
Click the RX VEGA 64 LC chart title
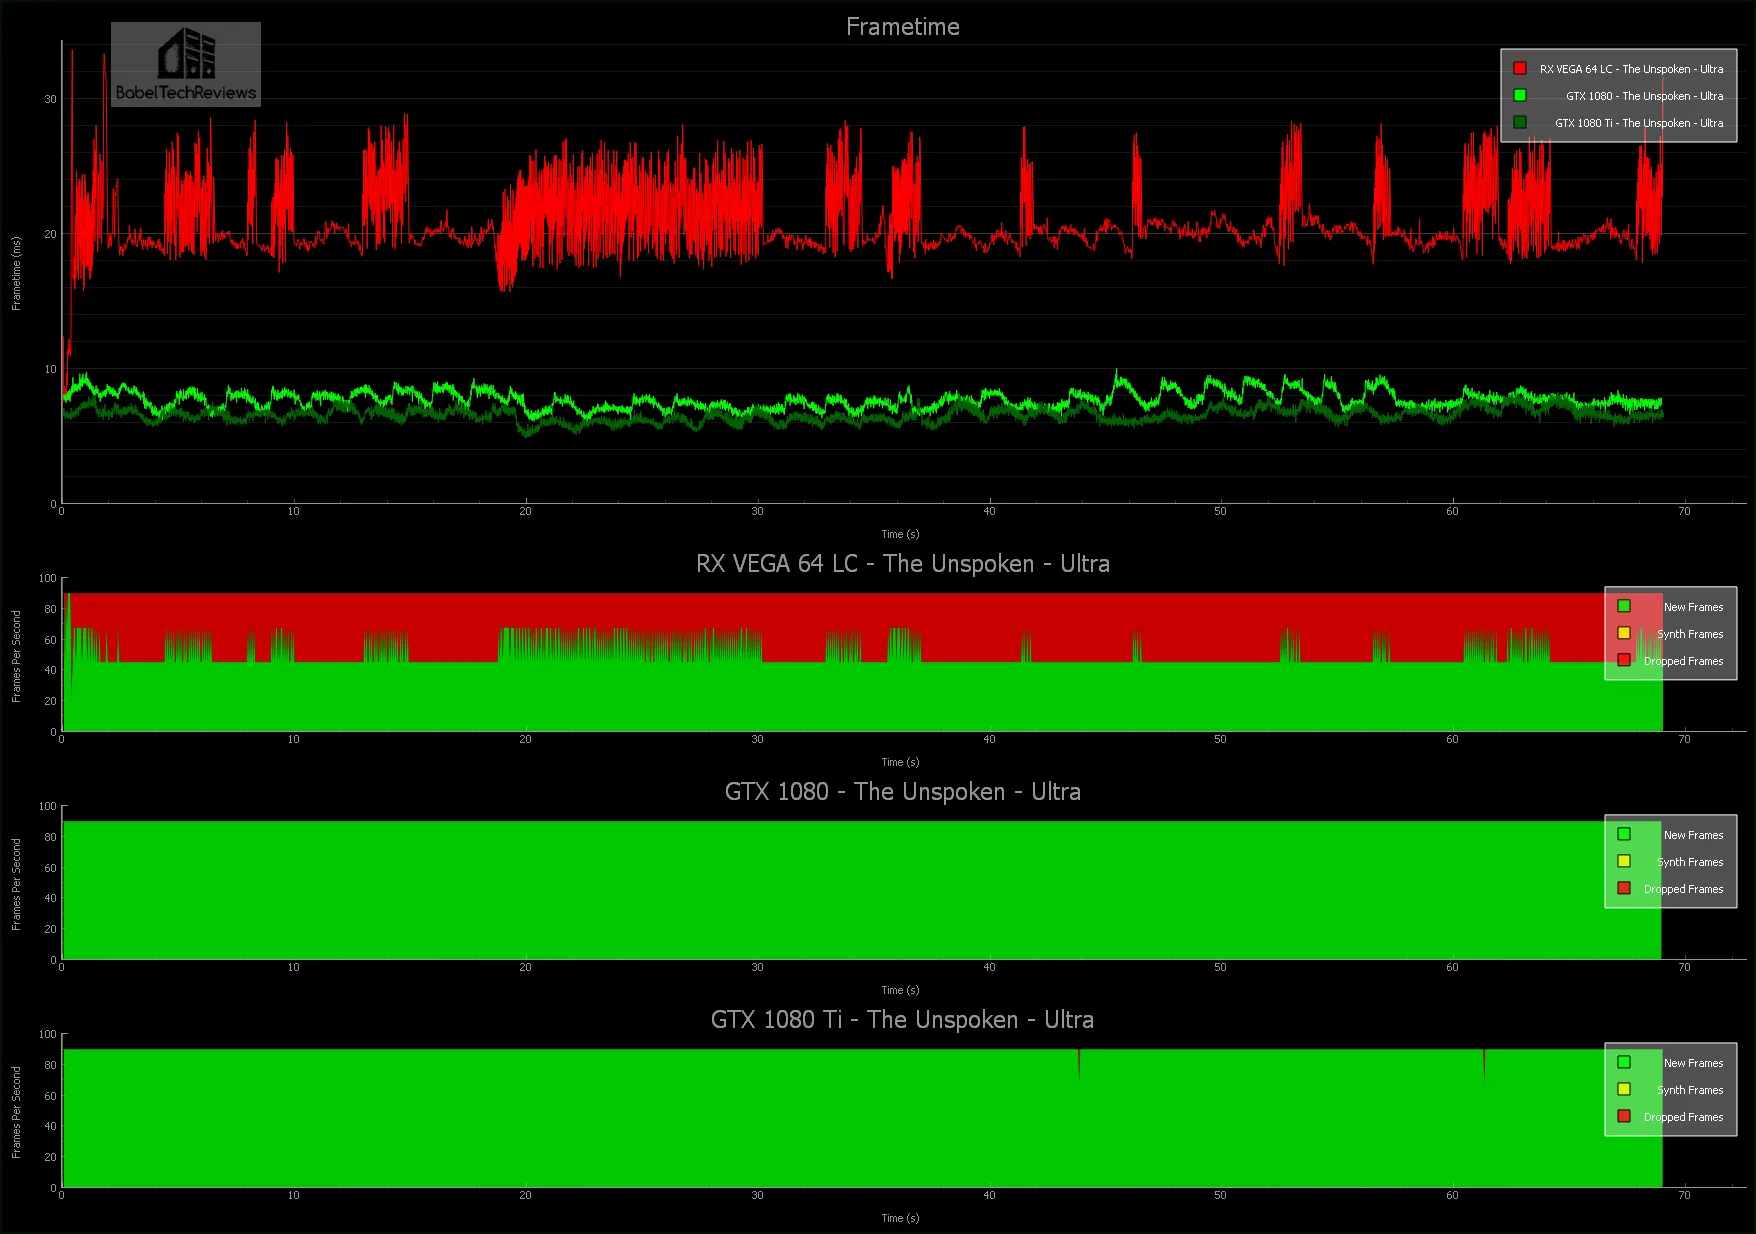(x=902, y=564)
